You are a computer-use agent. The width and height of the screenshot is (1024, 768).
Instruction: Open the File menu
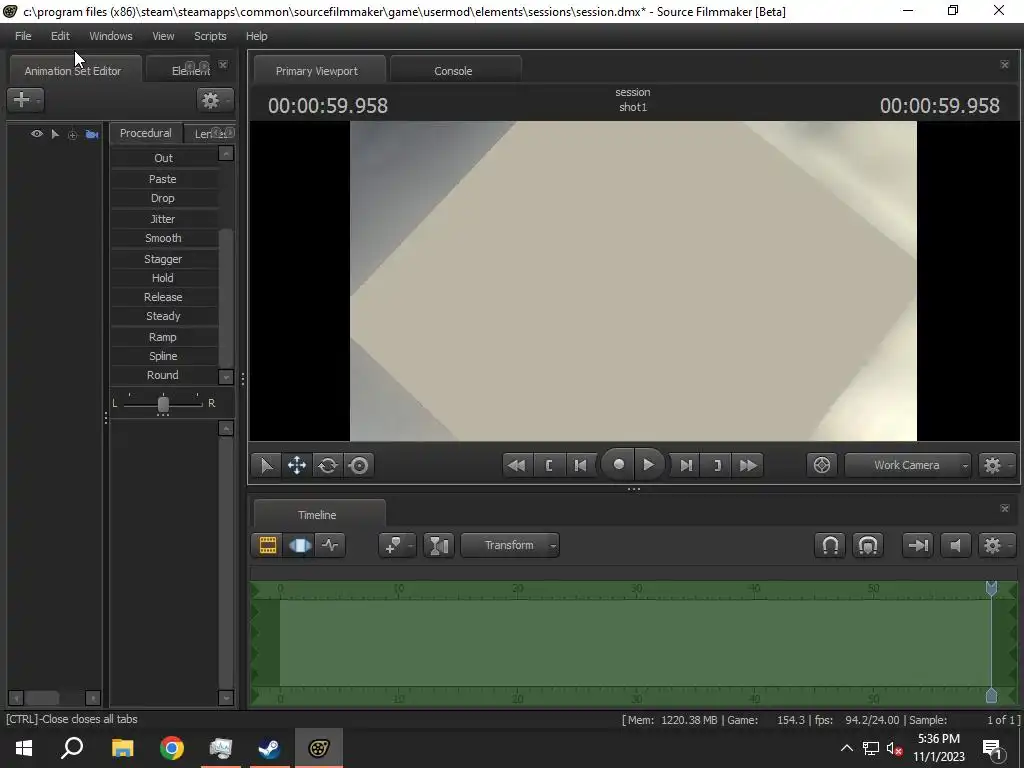23,36
